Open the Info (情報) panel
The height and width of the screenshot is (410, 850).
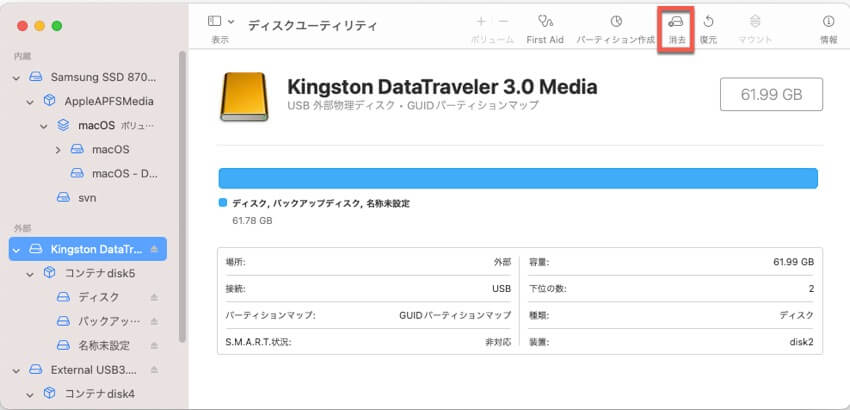(828, 22)
